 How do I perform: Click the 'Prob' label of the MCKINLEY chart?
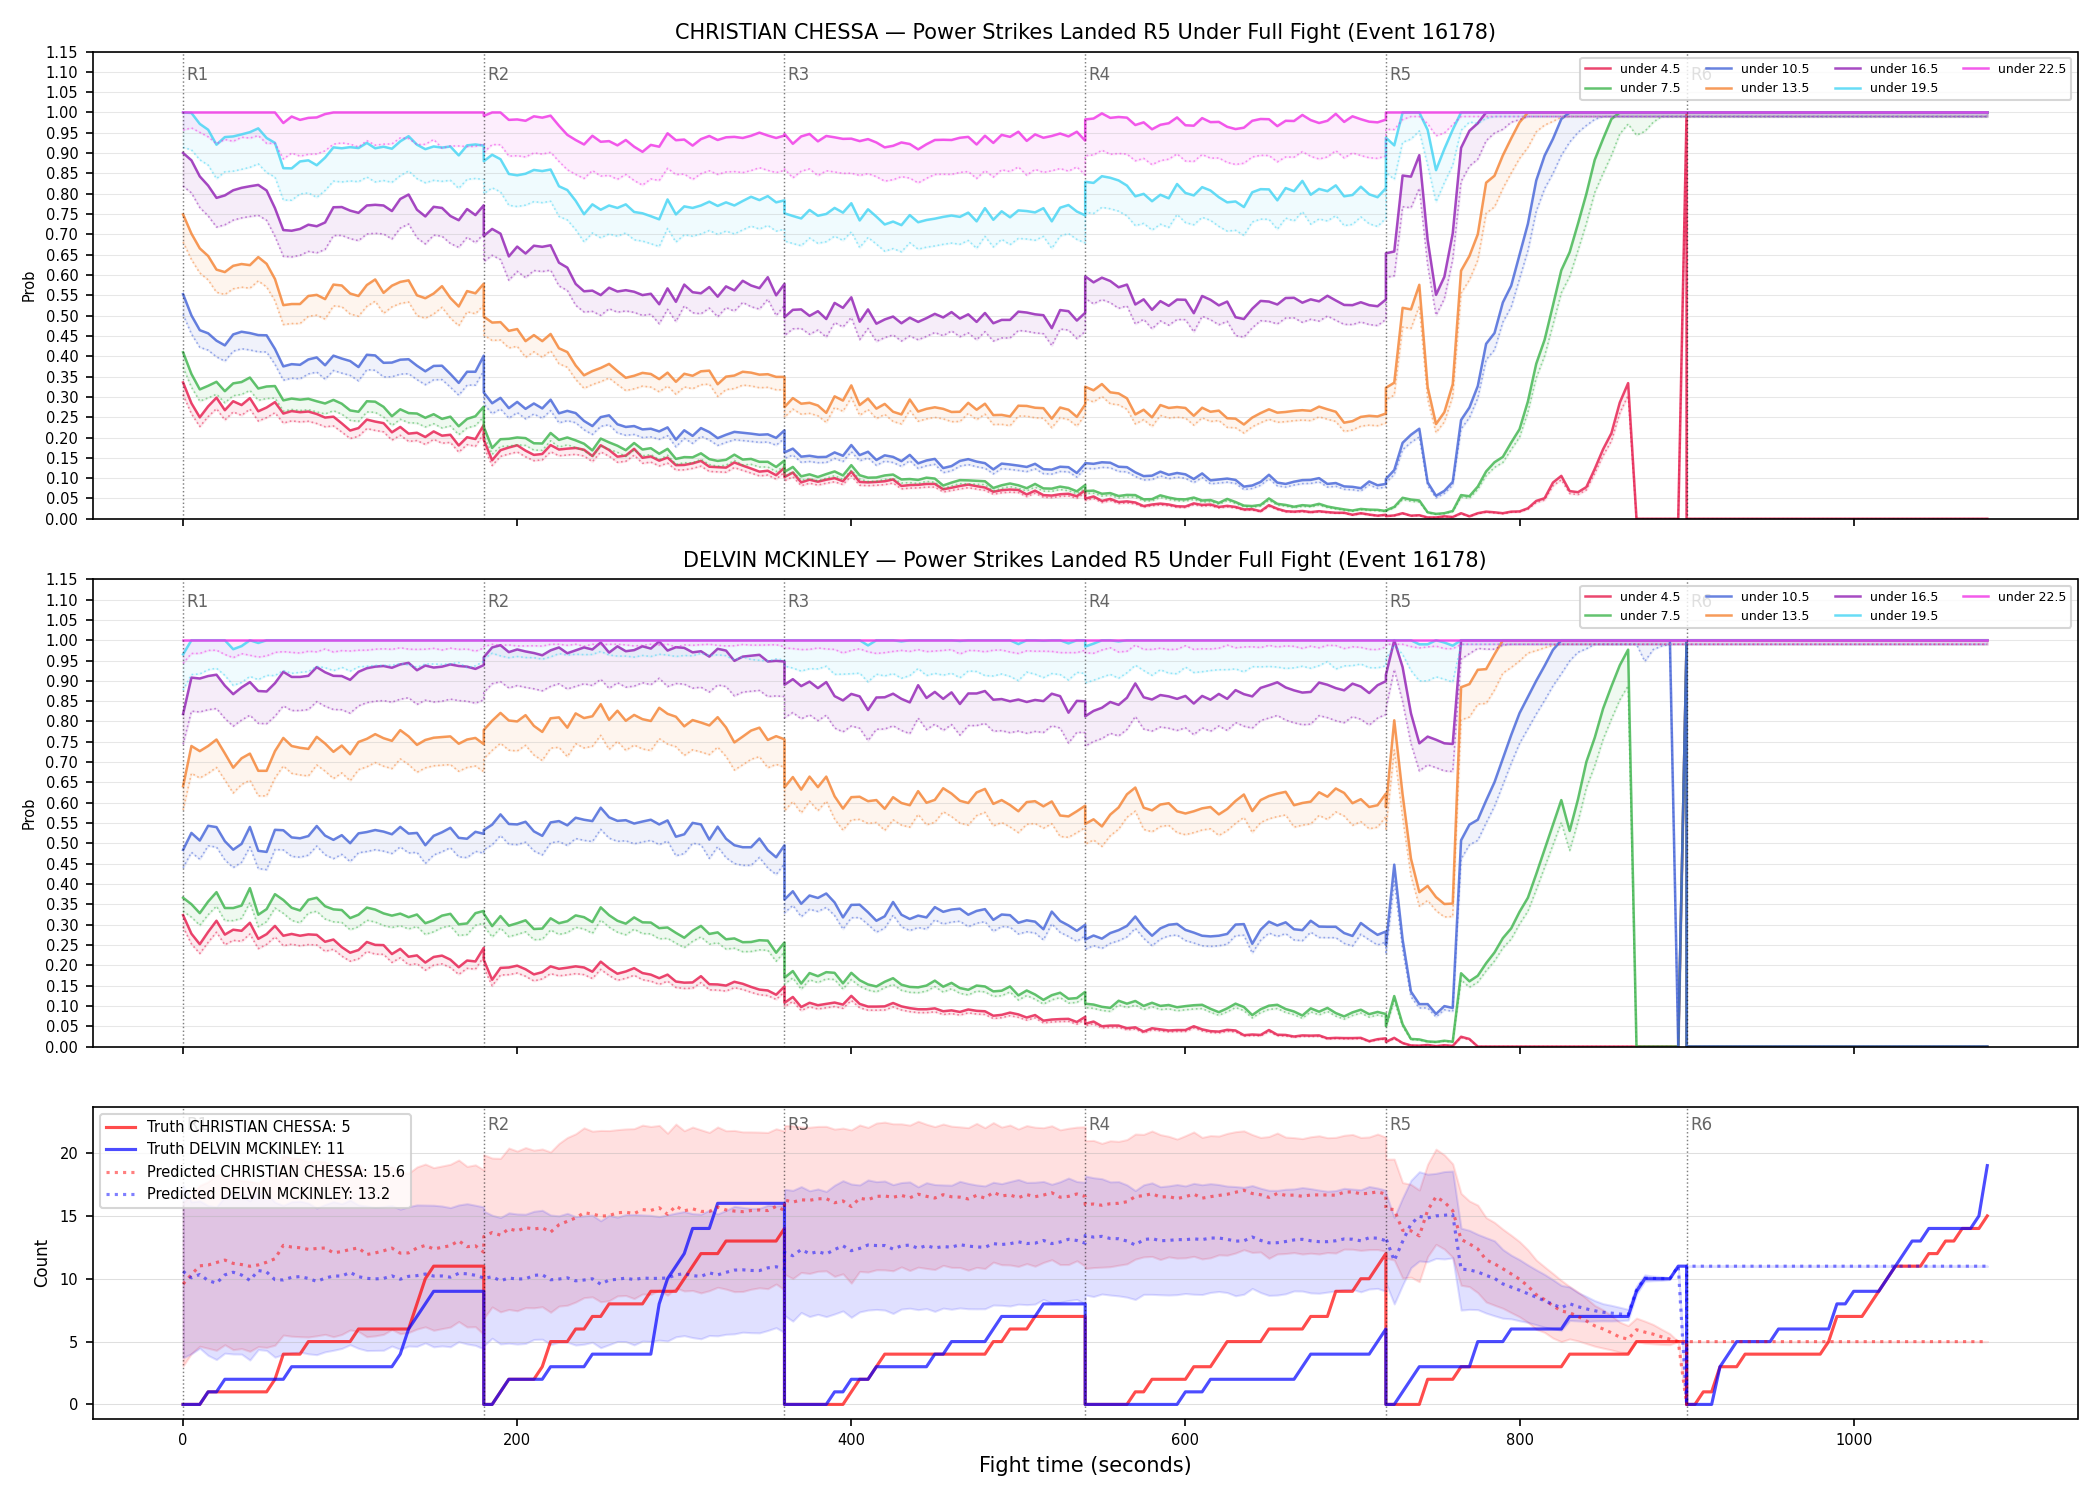coord(28,814)
